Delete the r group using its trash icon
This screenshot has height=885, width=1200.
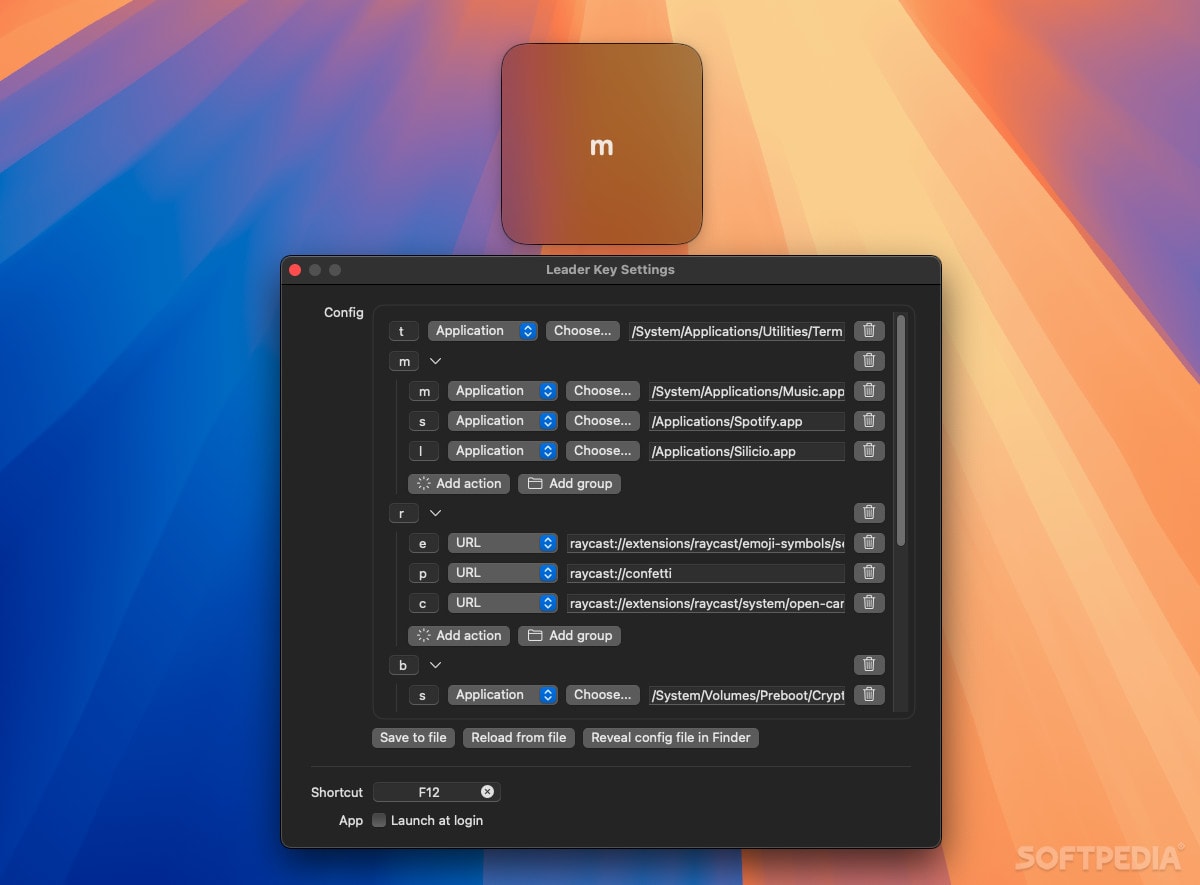[x=869, y=513]
